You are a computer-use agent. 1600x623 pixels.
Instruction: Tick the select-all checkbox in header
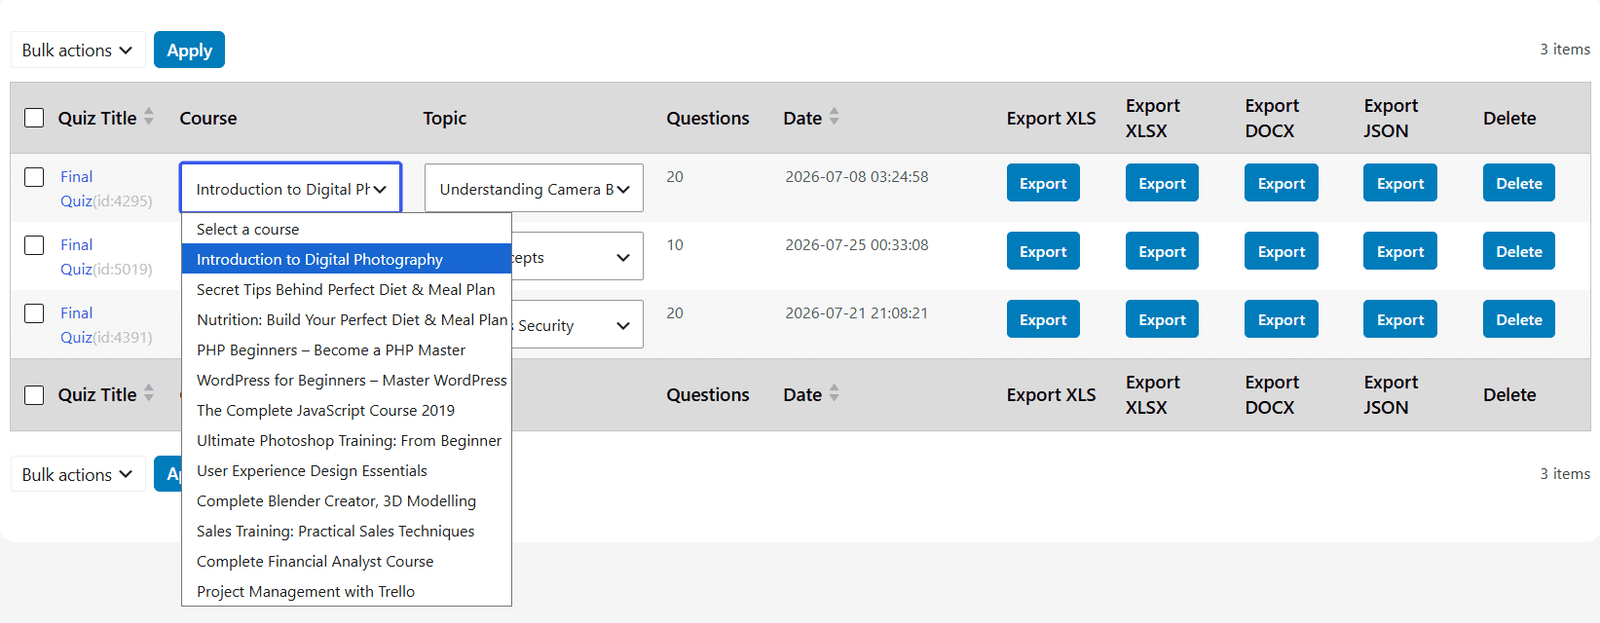coord(34,118)
